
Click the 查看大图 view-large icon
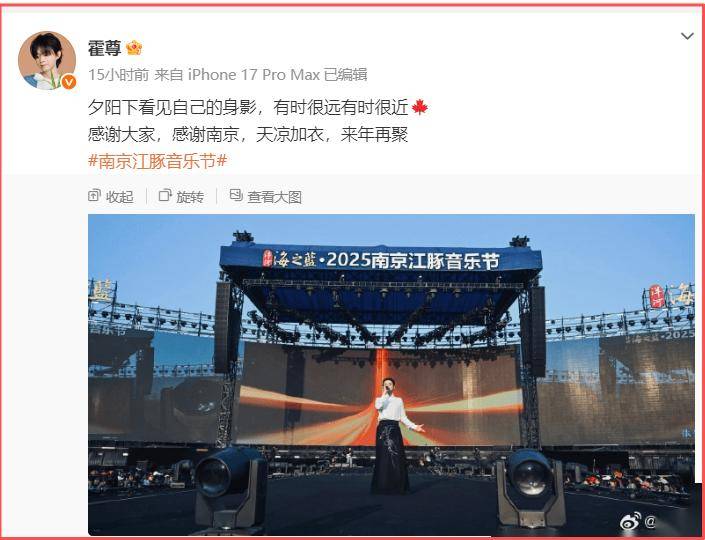pos(236,196)
